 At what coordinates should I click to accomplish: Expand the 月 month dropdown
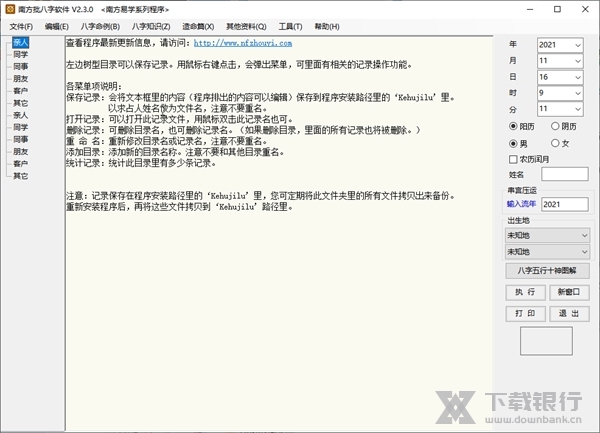pyautogui.click(x=577, y=61)
